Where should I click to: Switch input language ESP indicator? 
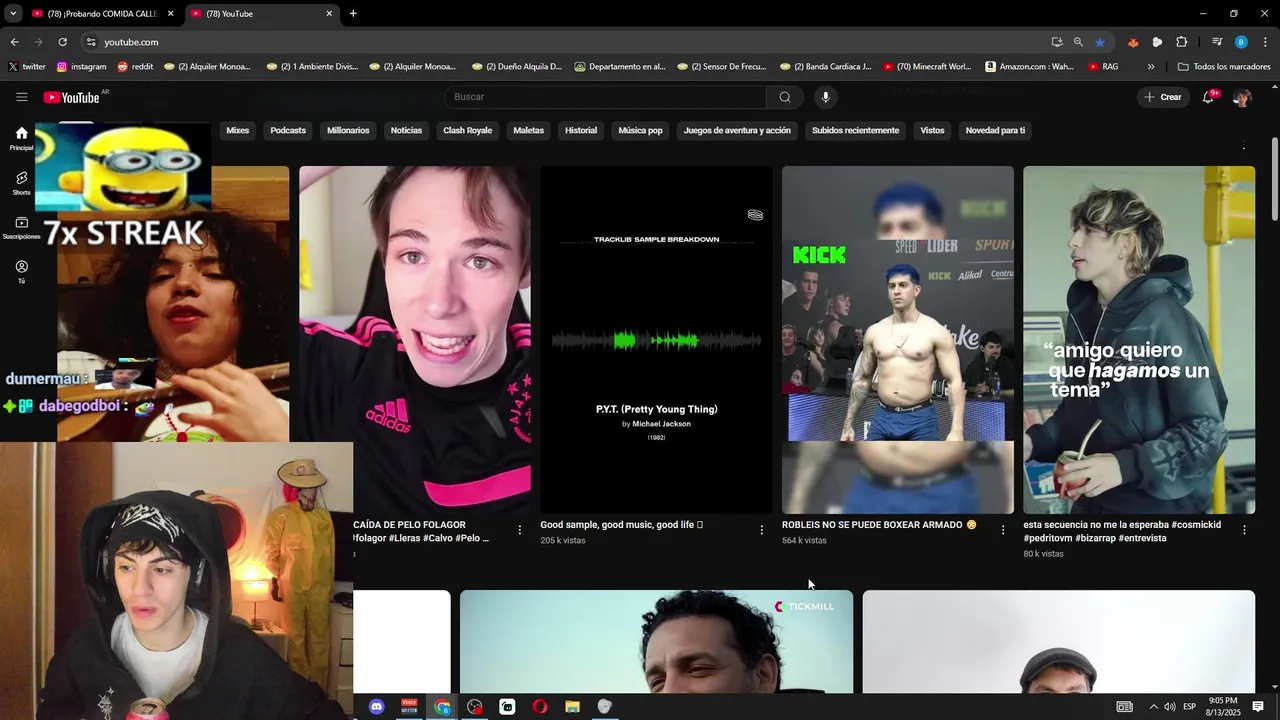[x=1189, y=707]
